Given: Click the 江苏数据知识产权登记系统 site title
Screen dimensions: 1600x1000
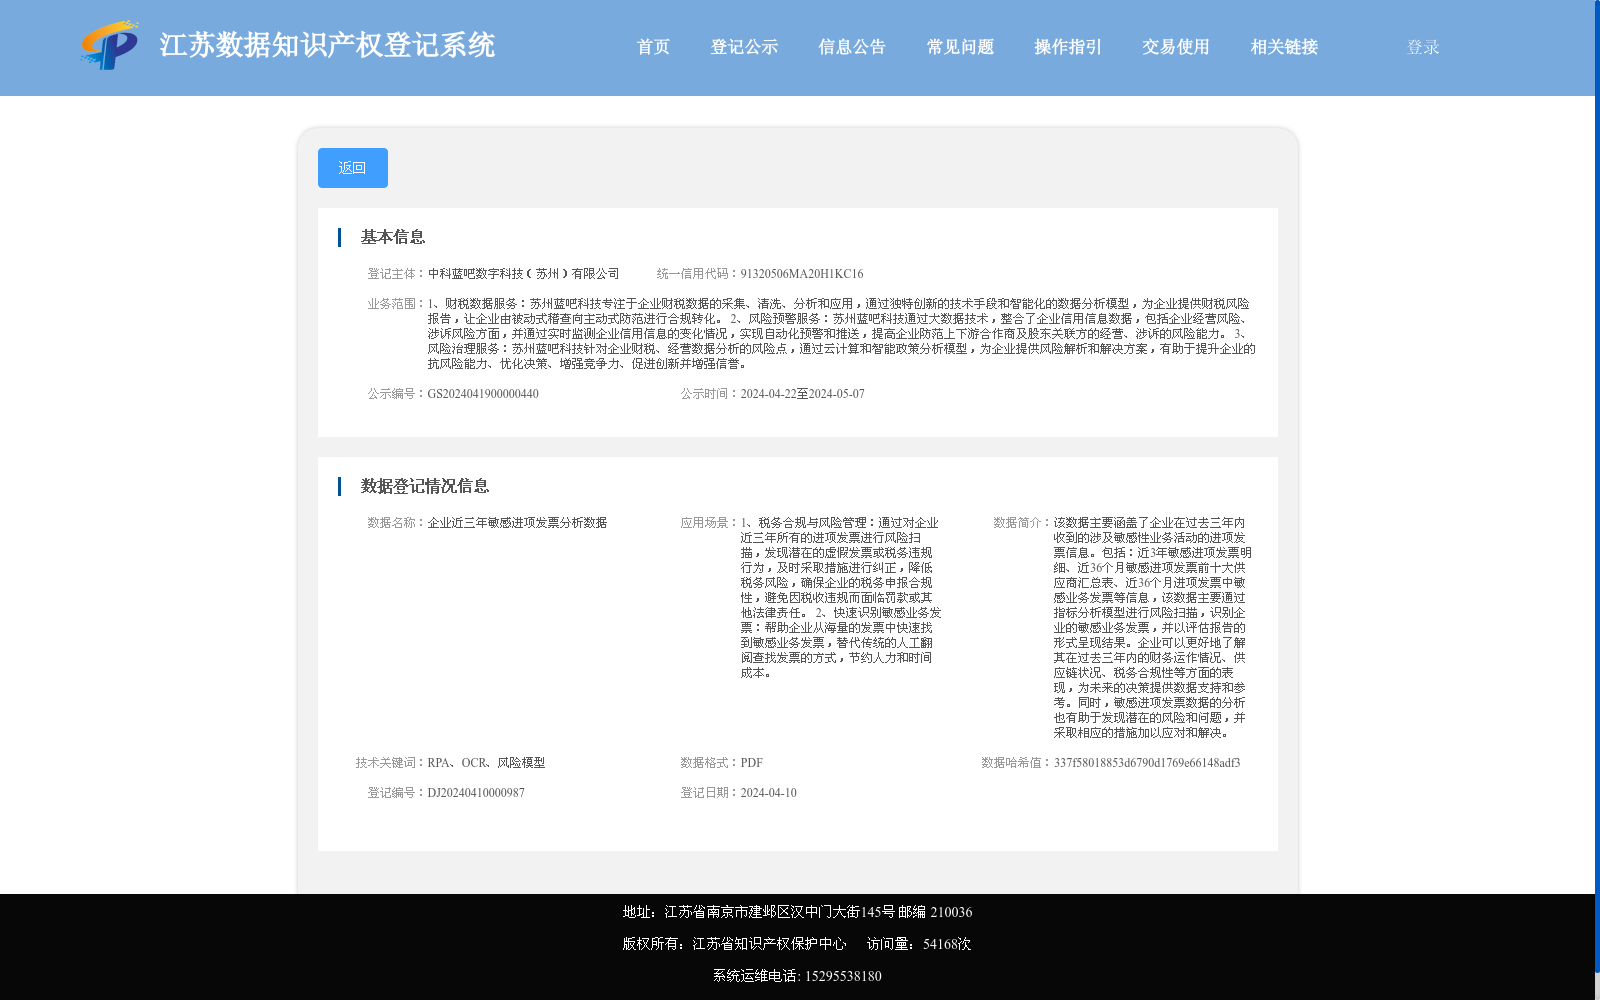Looking at the screenshot, I should tap(327, 45).
